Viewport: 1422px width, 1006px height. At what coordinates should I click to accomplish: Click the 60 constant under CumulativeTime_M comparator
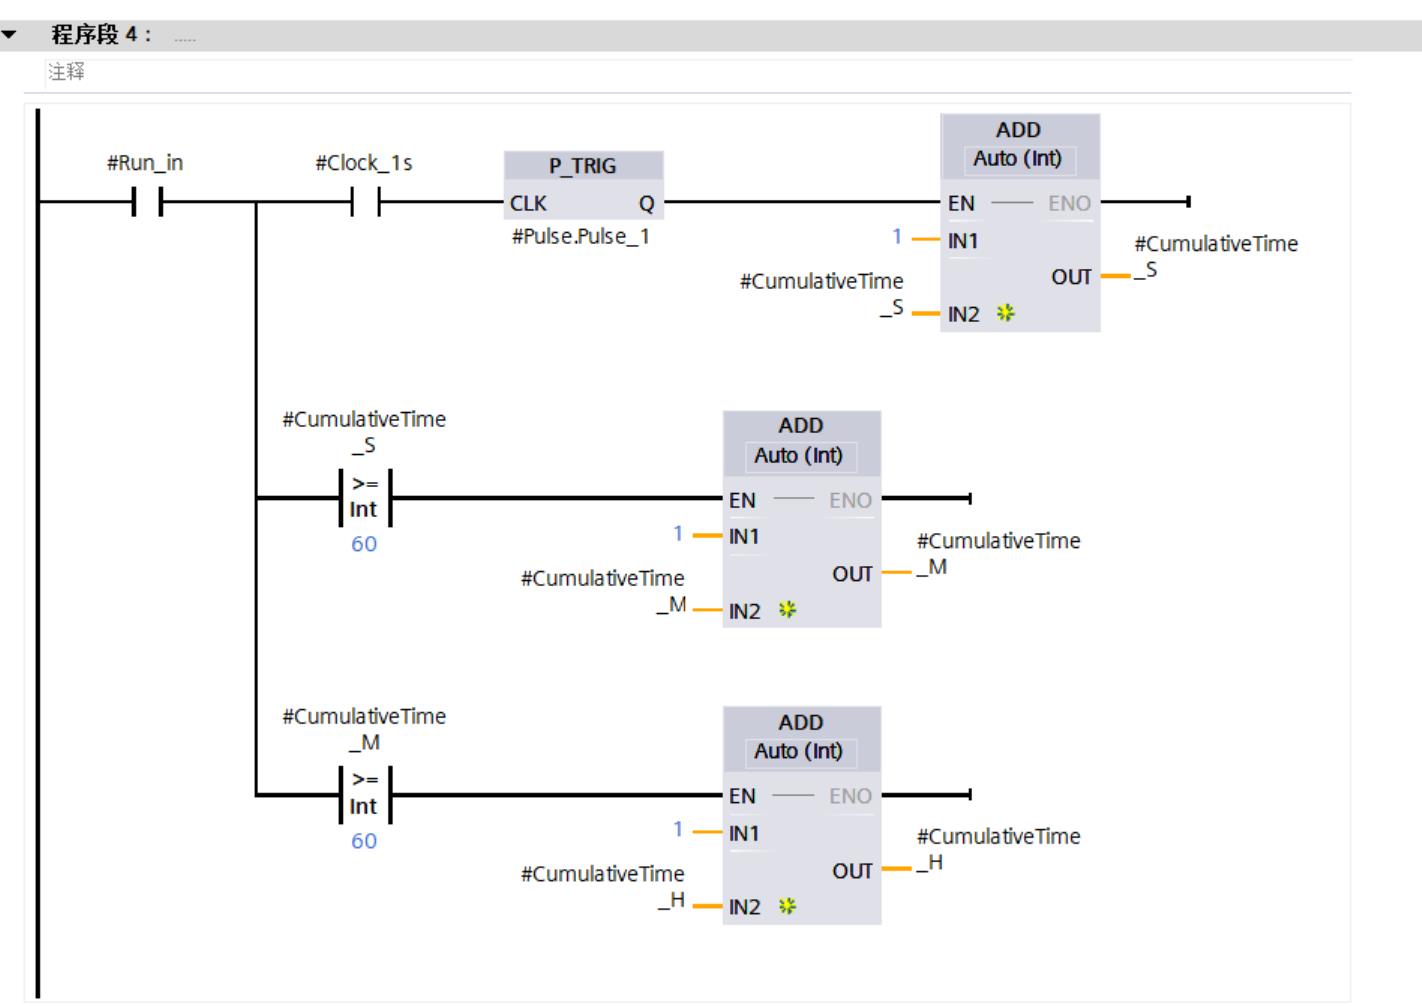[364, 841]
